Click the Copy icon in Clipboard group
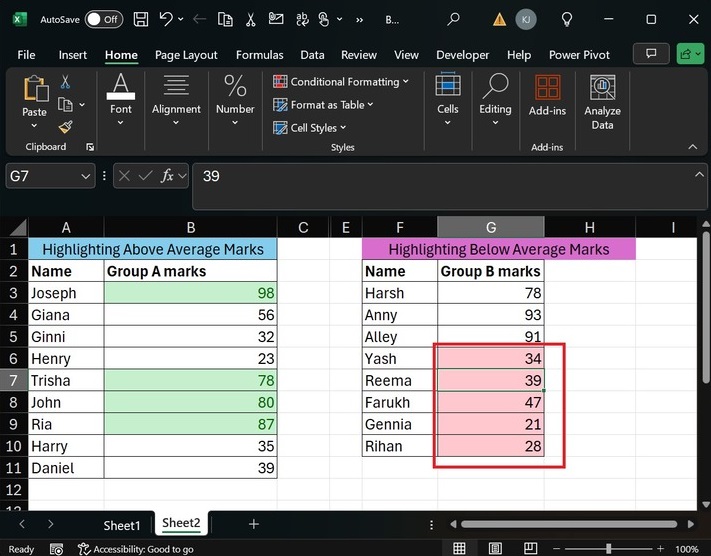Image resolution: width=711 pixels, height=556 pixels. (x=65, y=105)
